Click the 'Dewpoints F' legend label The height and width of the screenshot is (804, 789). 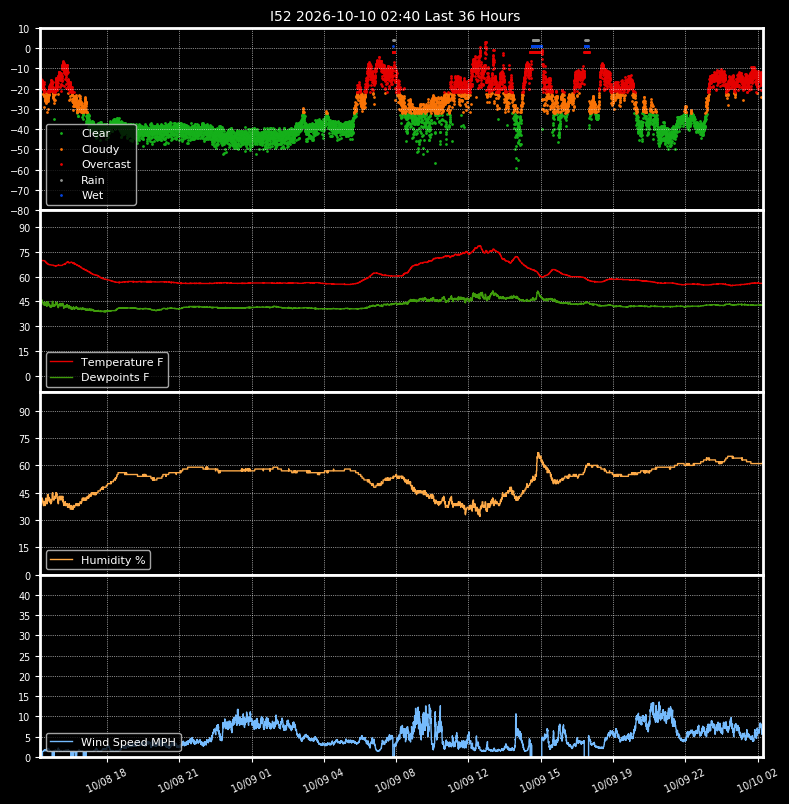tap(115, 377)
